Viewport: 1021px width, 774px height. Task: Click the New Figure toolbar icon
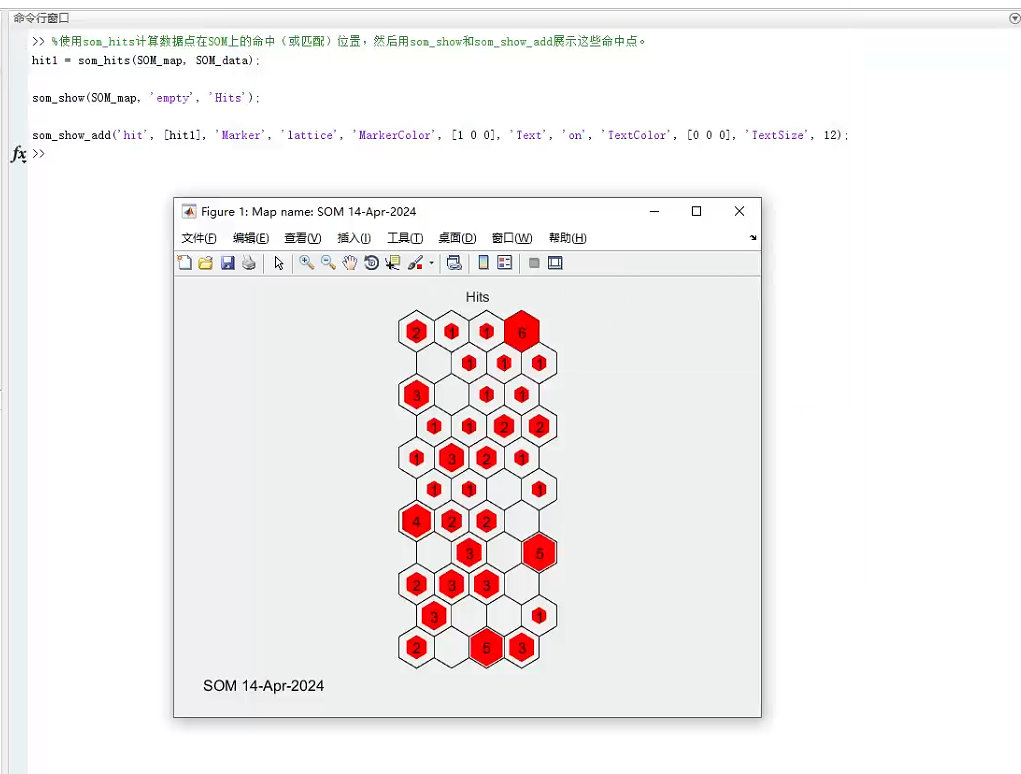[185, 263]
